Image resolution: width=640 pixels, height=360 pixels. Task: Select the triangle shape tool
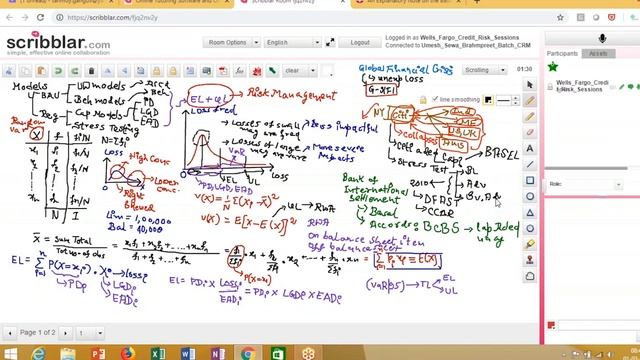click(530, 212)
